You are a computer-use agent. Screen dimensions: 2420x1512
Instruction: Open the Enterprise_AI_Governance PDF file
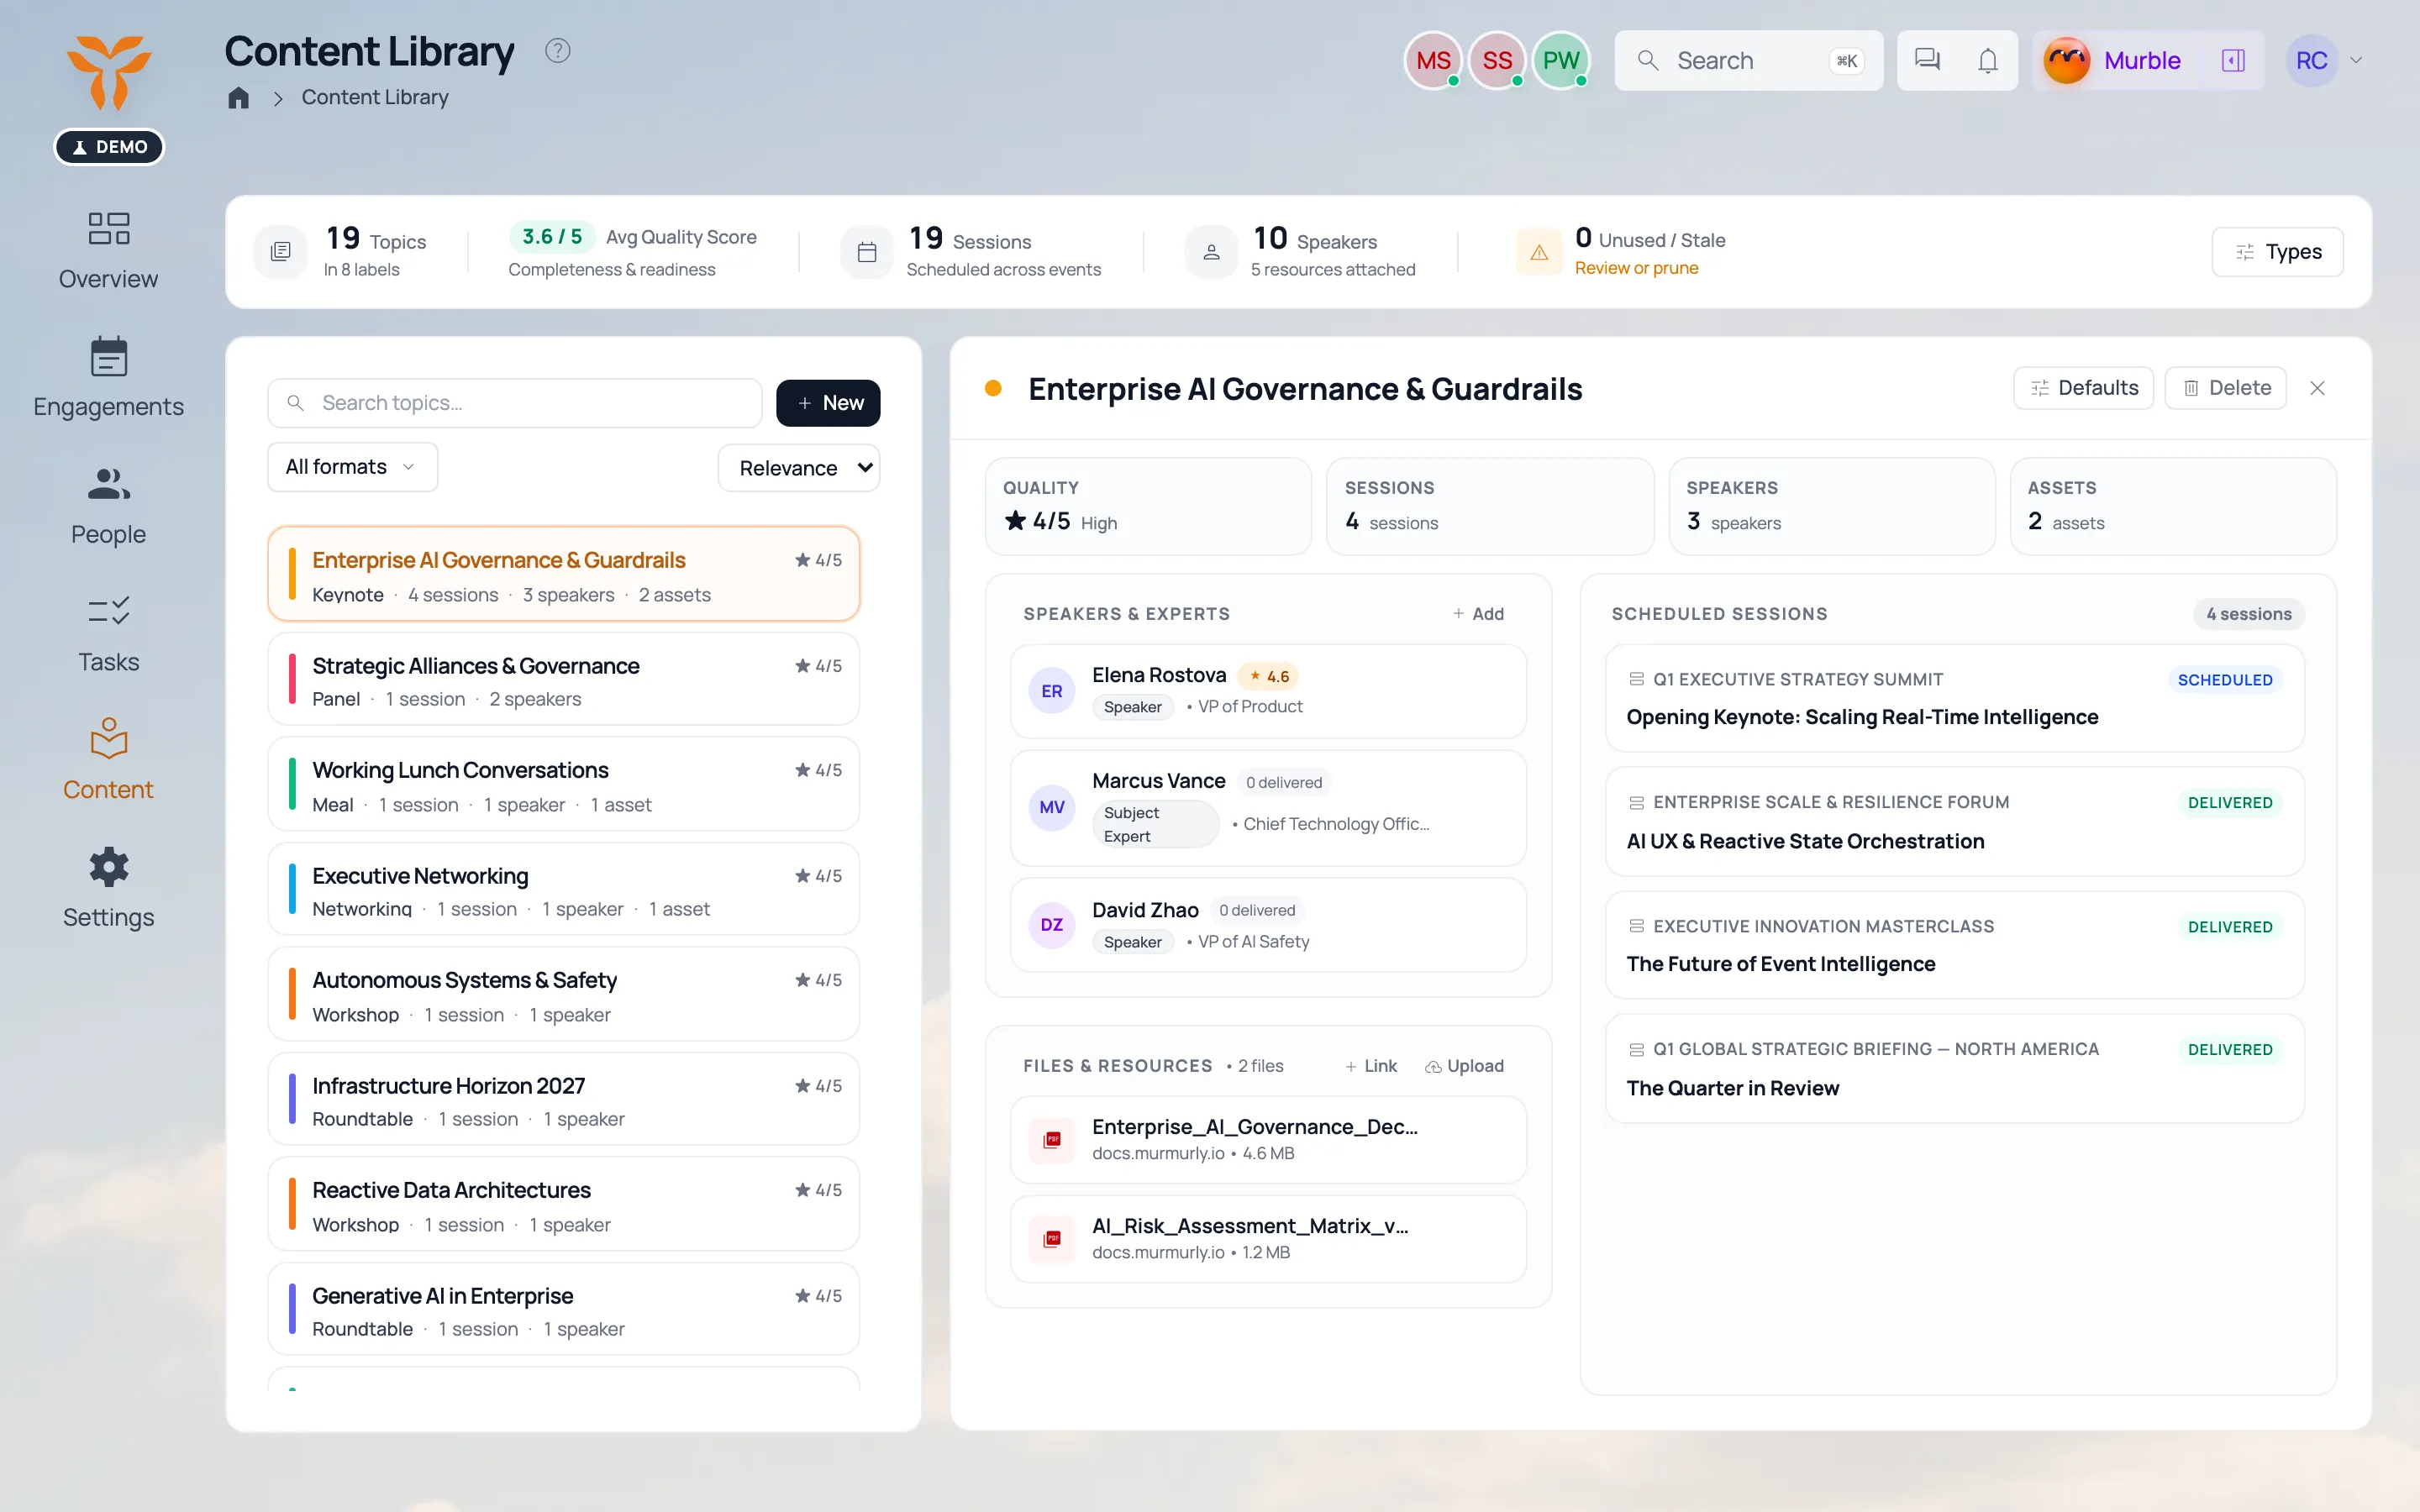(x=1268, y=1139)
